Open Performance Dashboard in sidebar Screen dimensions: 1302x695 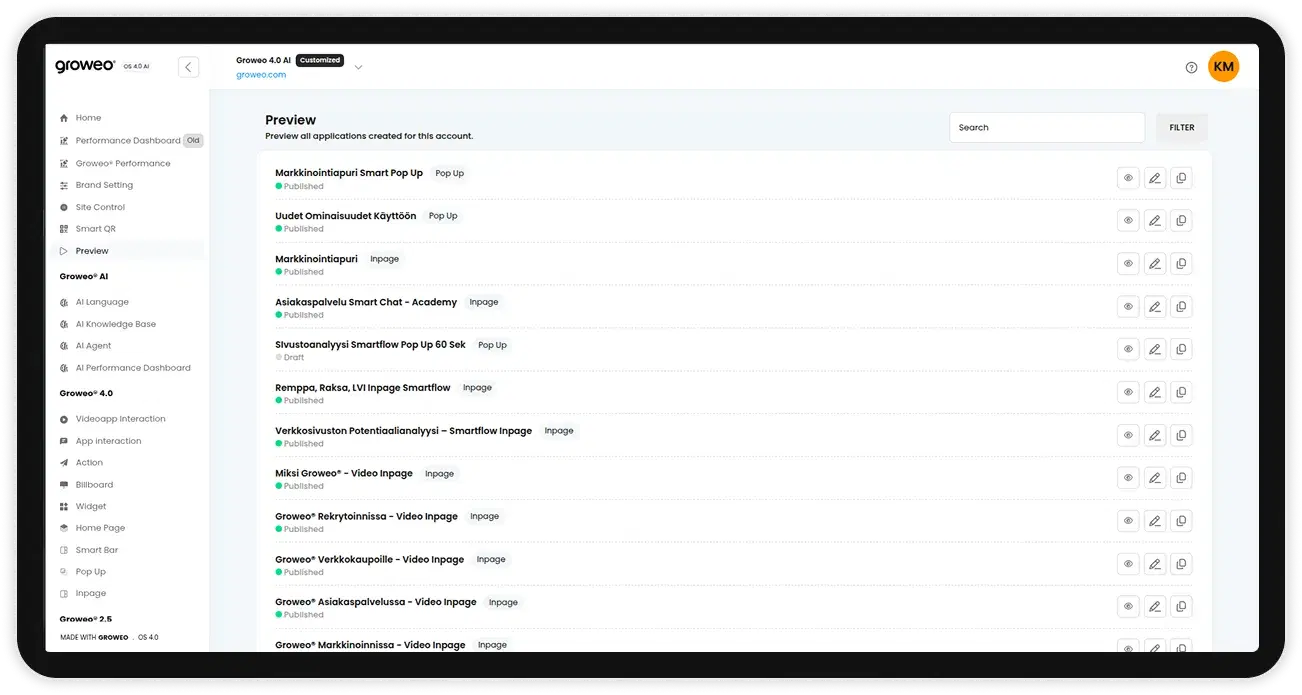coord(130,141)
